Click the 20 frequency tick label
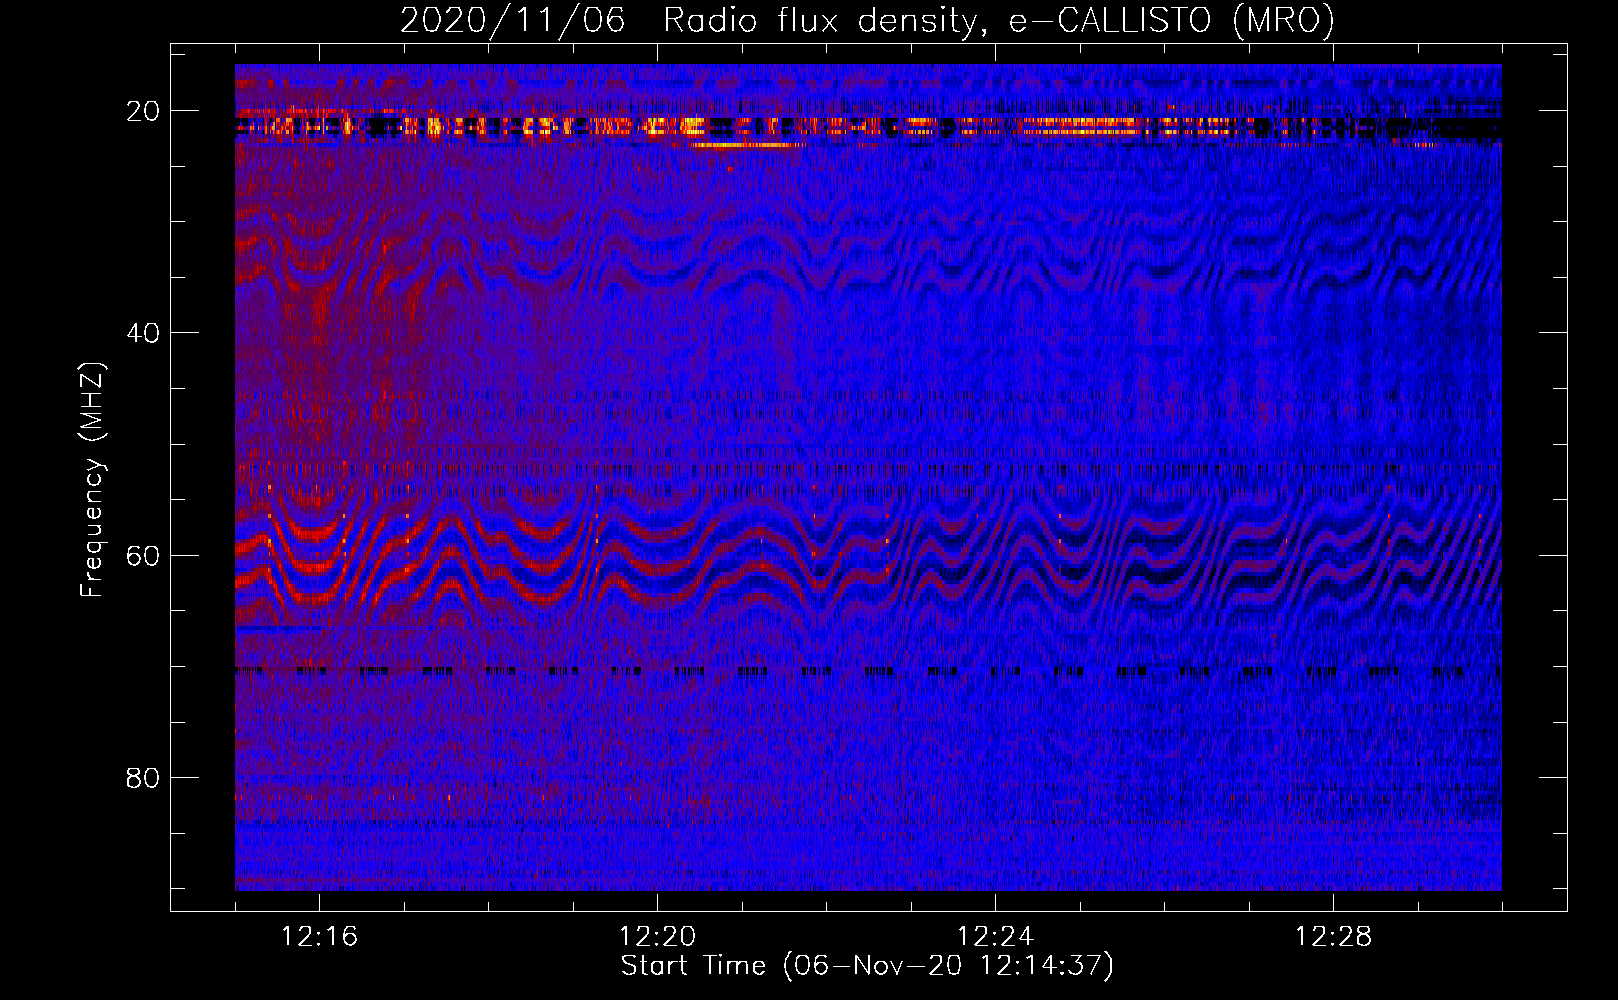The image size is (1618, 1000). coord(143,111)
